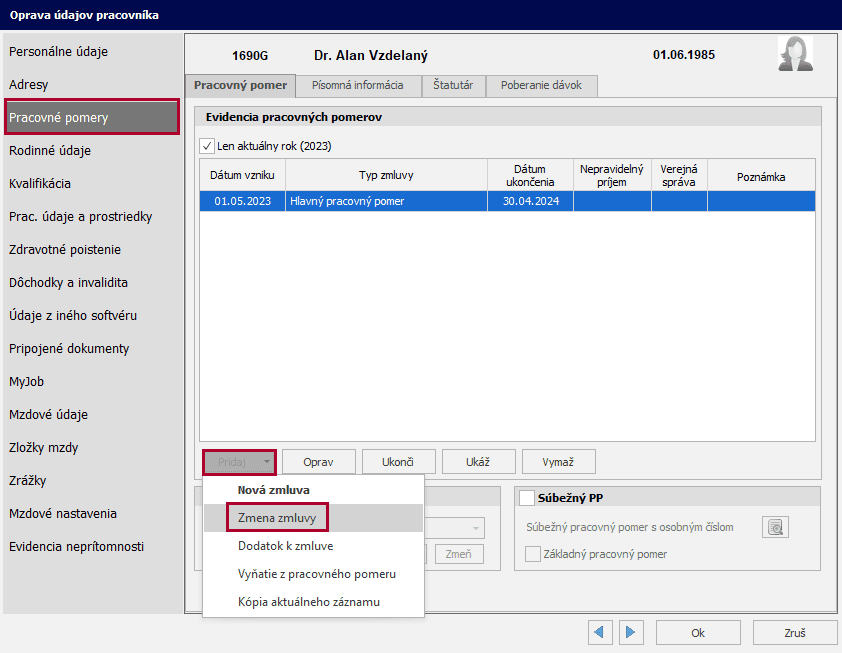Screen dimensions: 842x653
Task: Enable the Súbežný PP checkbox
Action: [x=526, y=498]
